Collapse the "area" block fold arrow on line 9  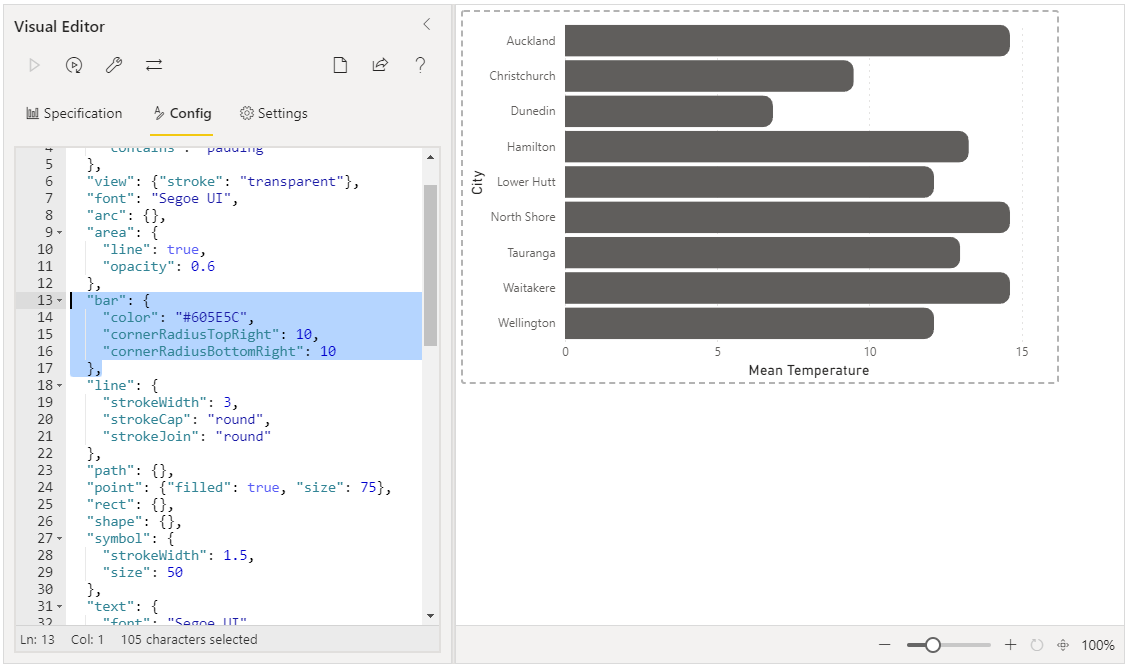[x=60, y=233]
